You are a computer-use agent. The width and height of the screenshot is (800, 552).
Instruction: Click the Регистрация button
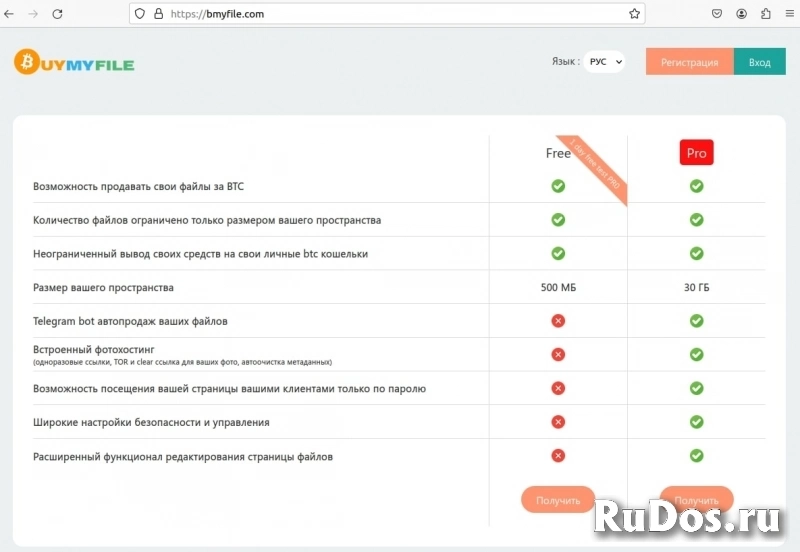click(x=689, y=62)
